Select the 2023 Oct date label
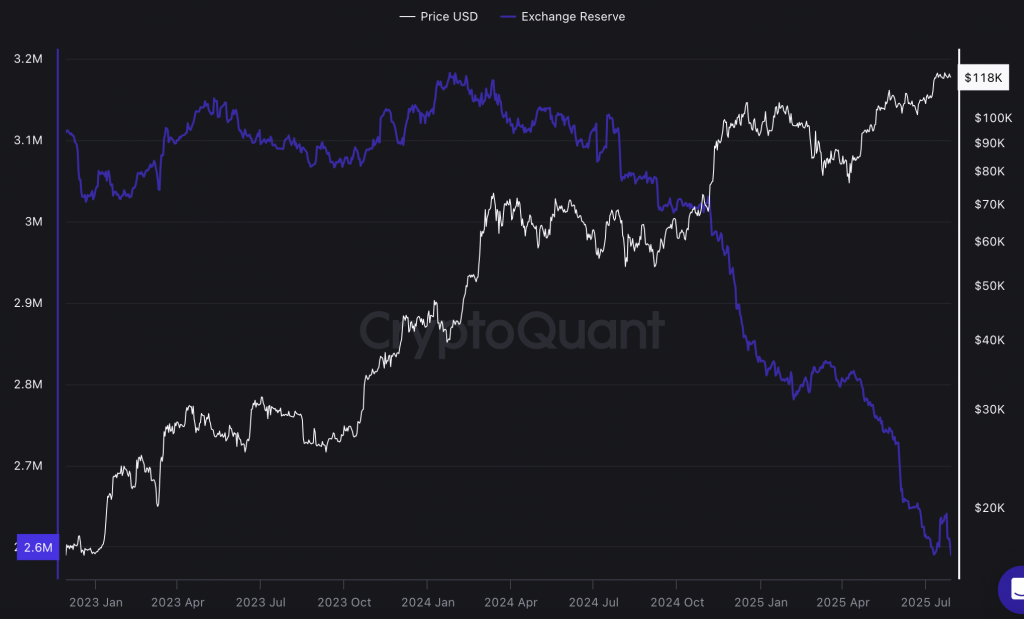Image resolution: width=1024 pixels, height=619 pixels. click(x=344, y=602)
